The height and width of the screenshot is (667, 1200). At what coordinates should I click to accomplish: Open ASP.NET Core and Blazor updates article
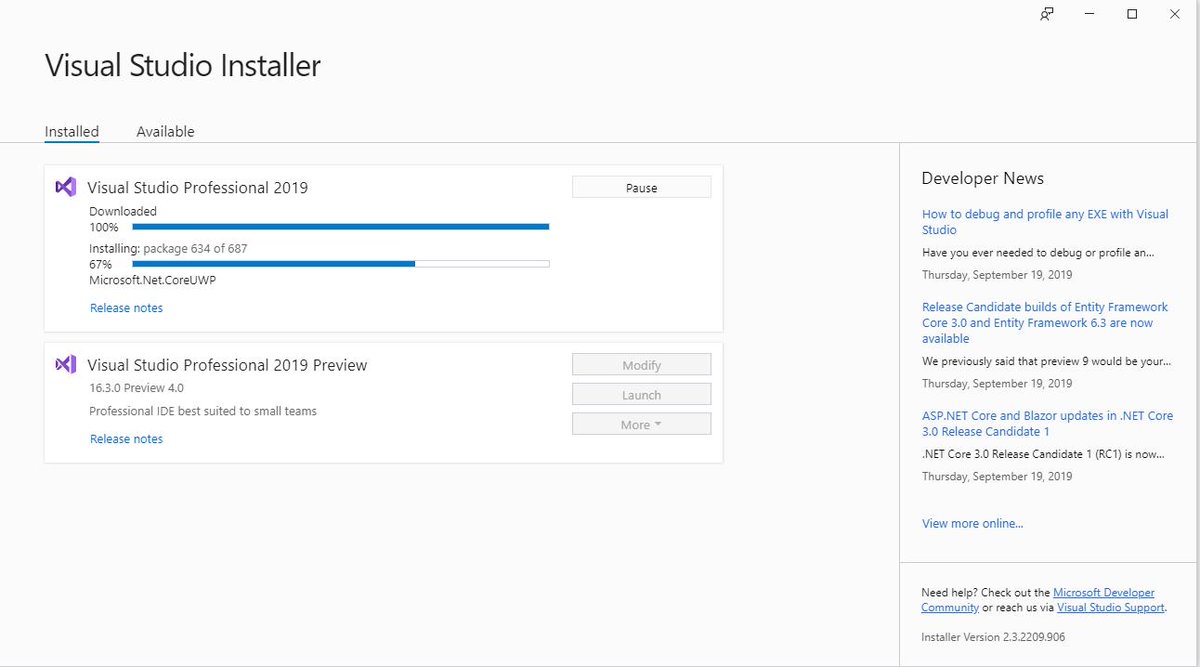tap(1047, 423)
